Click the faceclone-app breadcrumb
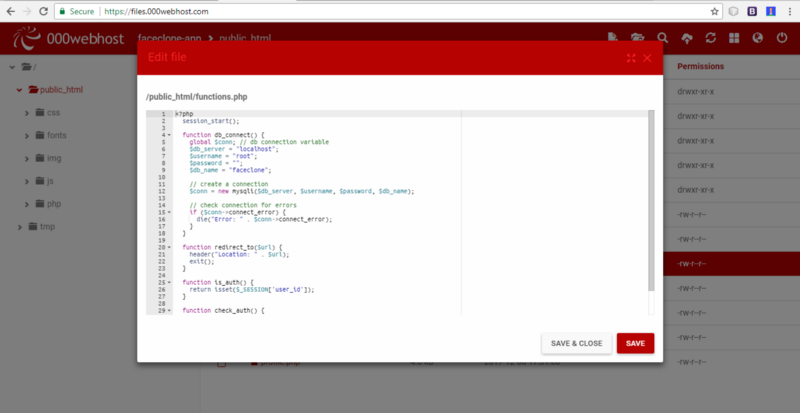This screenshot has height=413, width=800. (x=169, y=38)
